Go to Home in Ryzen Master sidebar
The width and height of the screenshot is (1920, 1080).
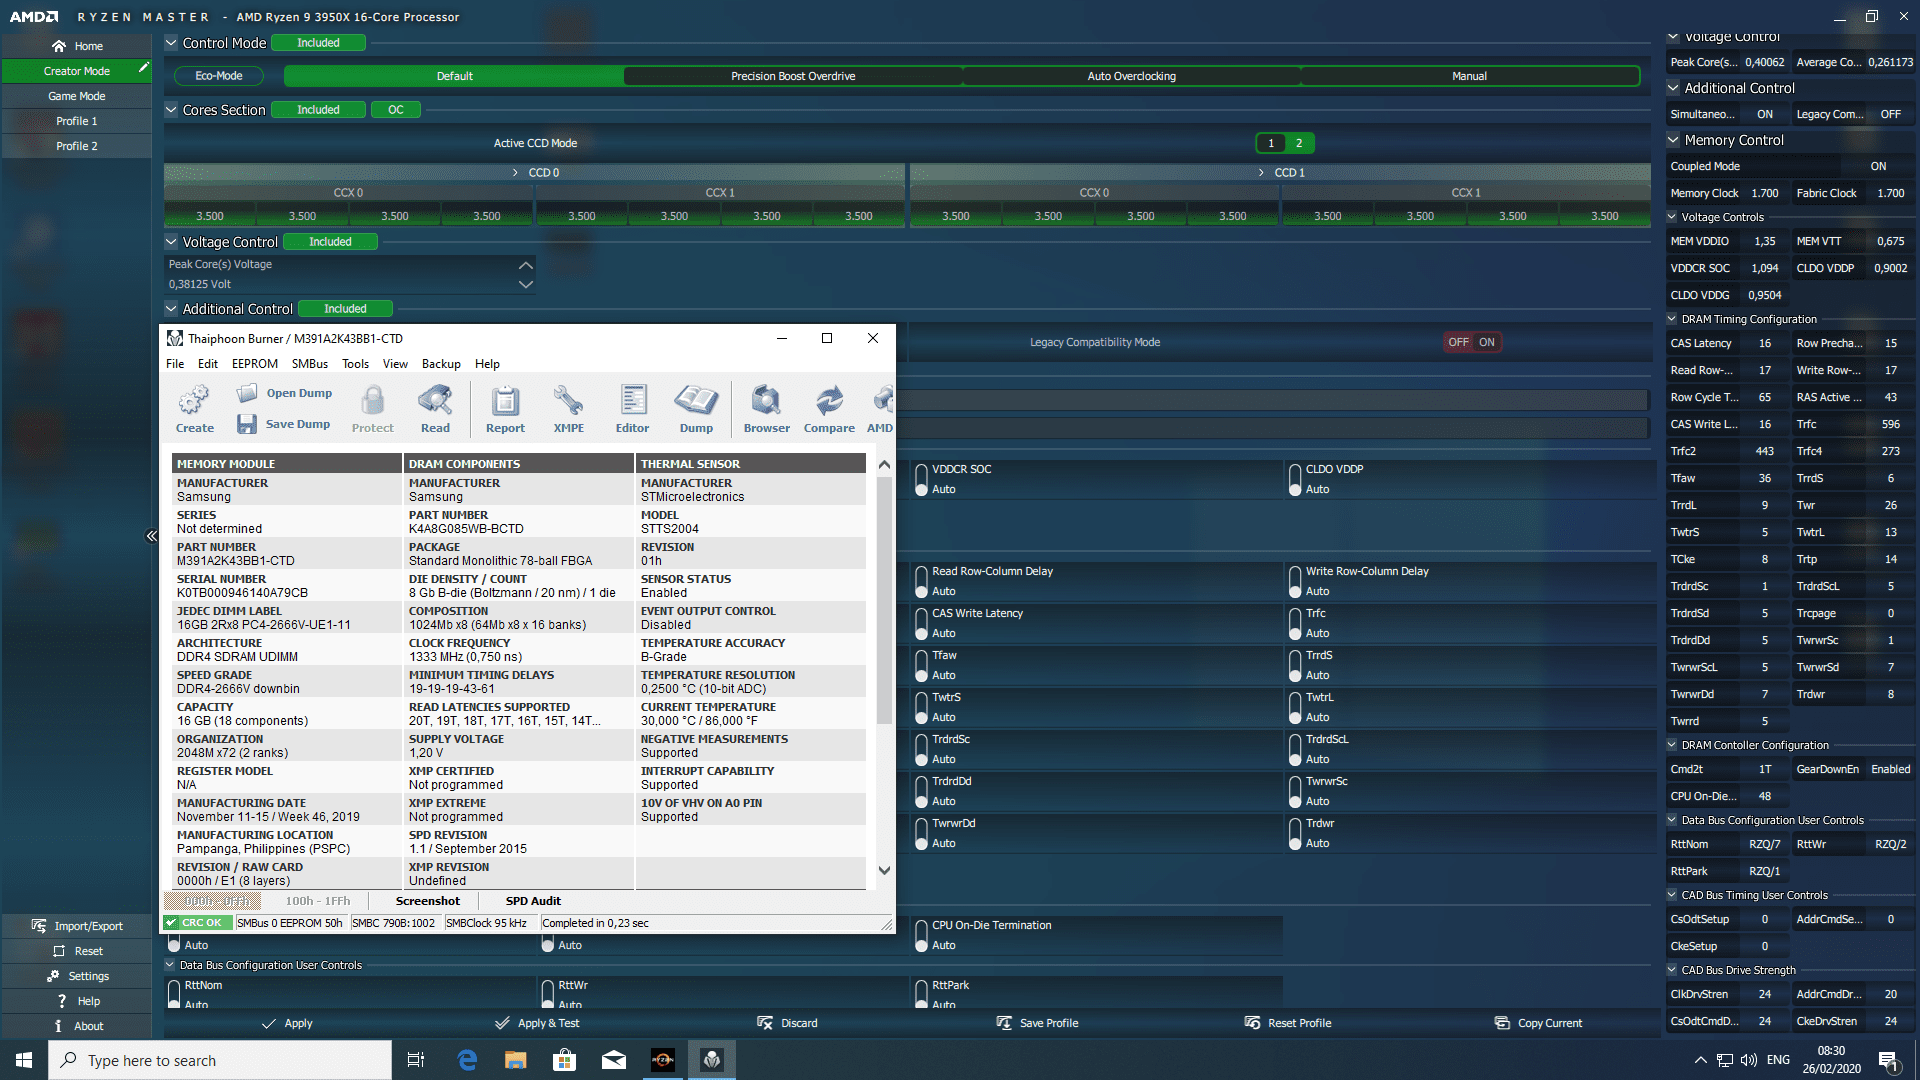point(77,46)
